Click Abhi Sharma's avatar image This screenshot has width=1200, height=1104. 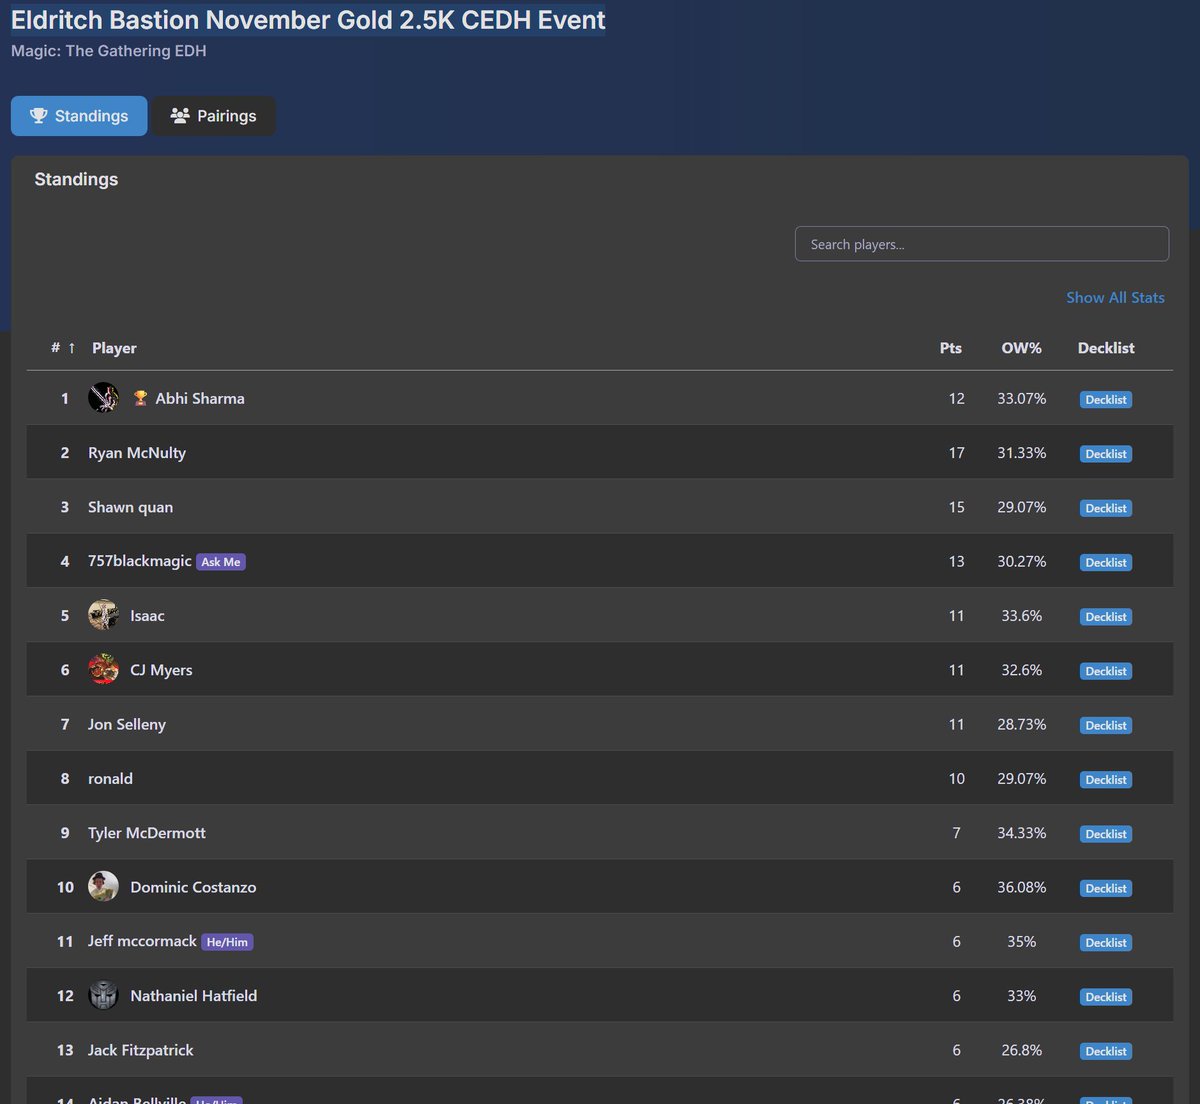pos(103,398)
